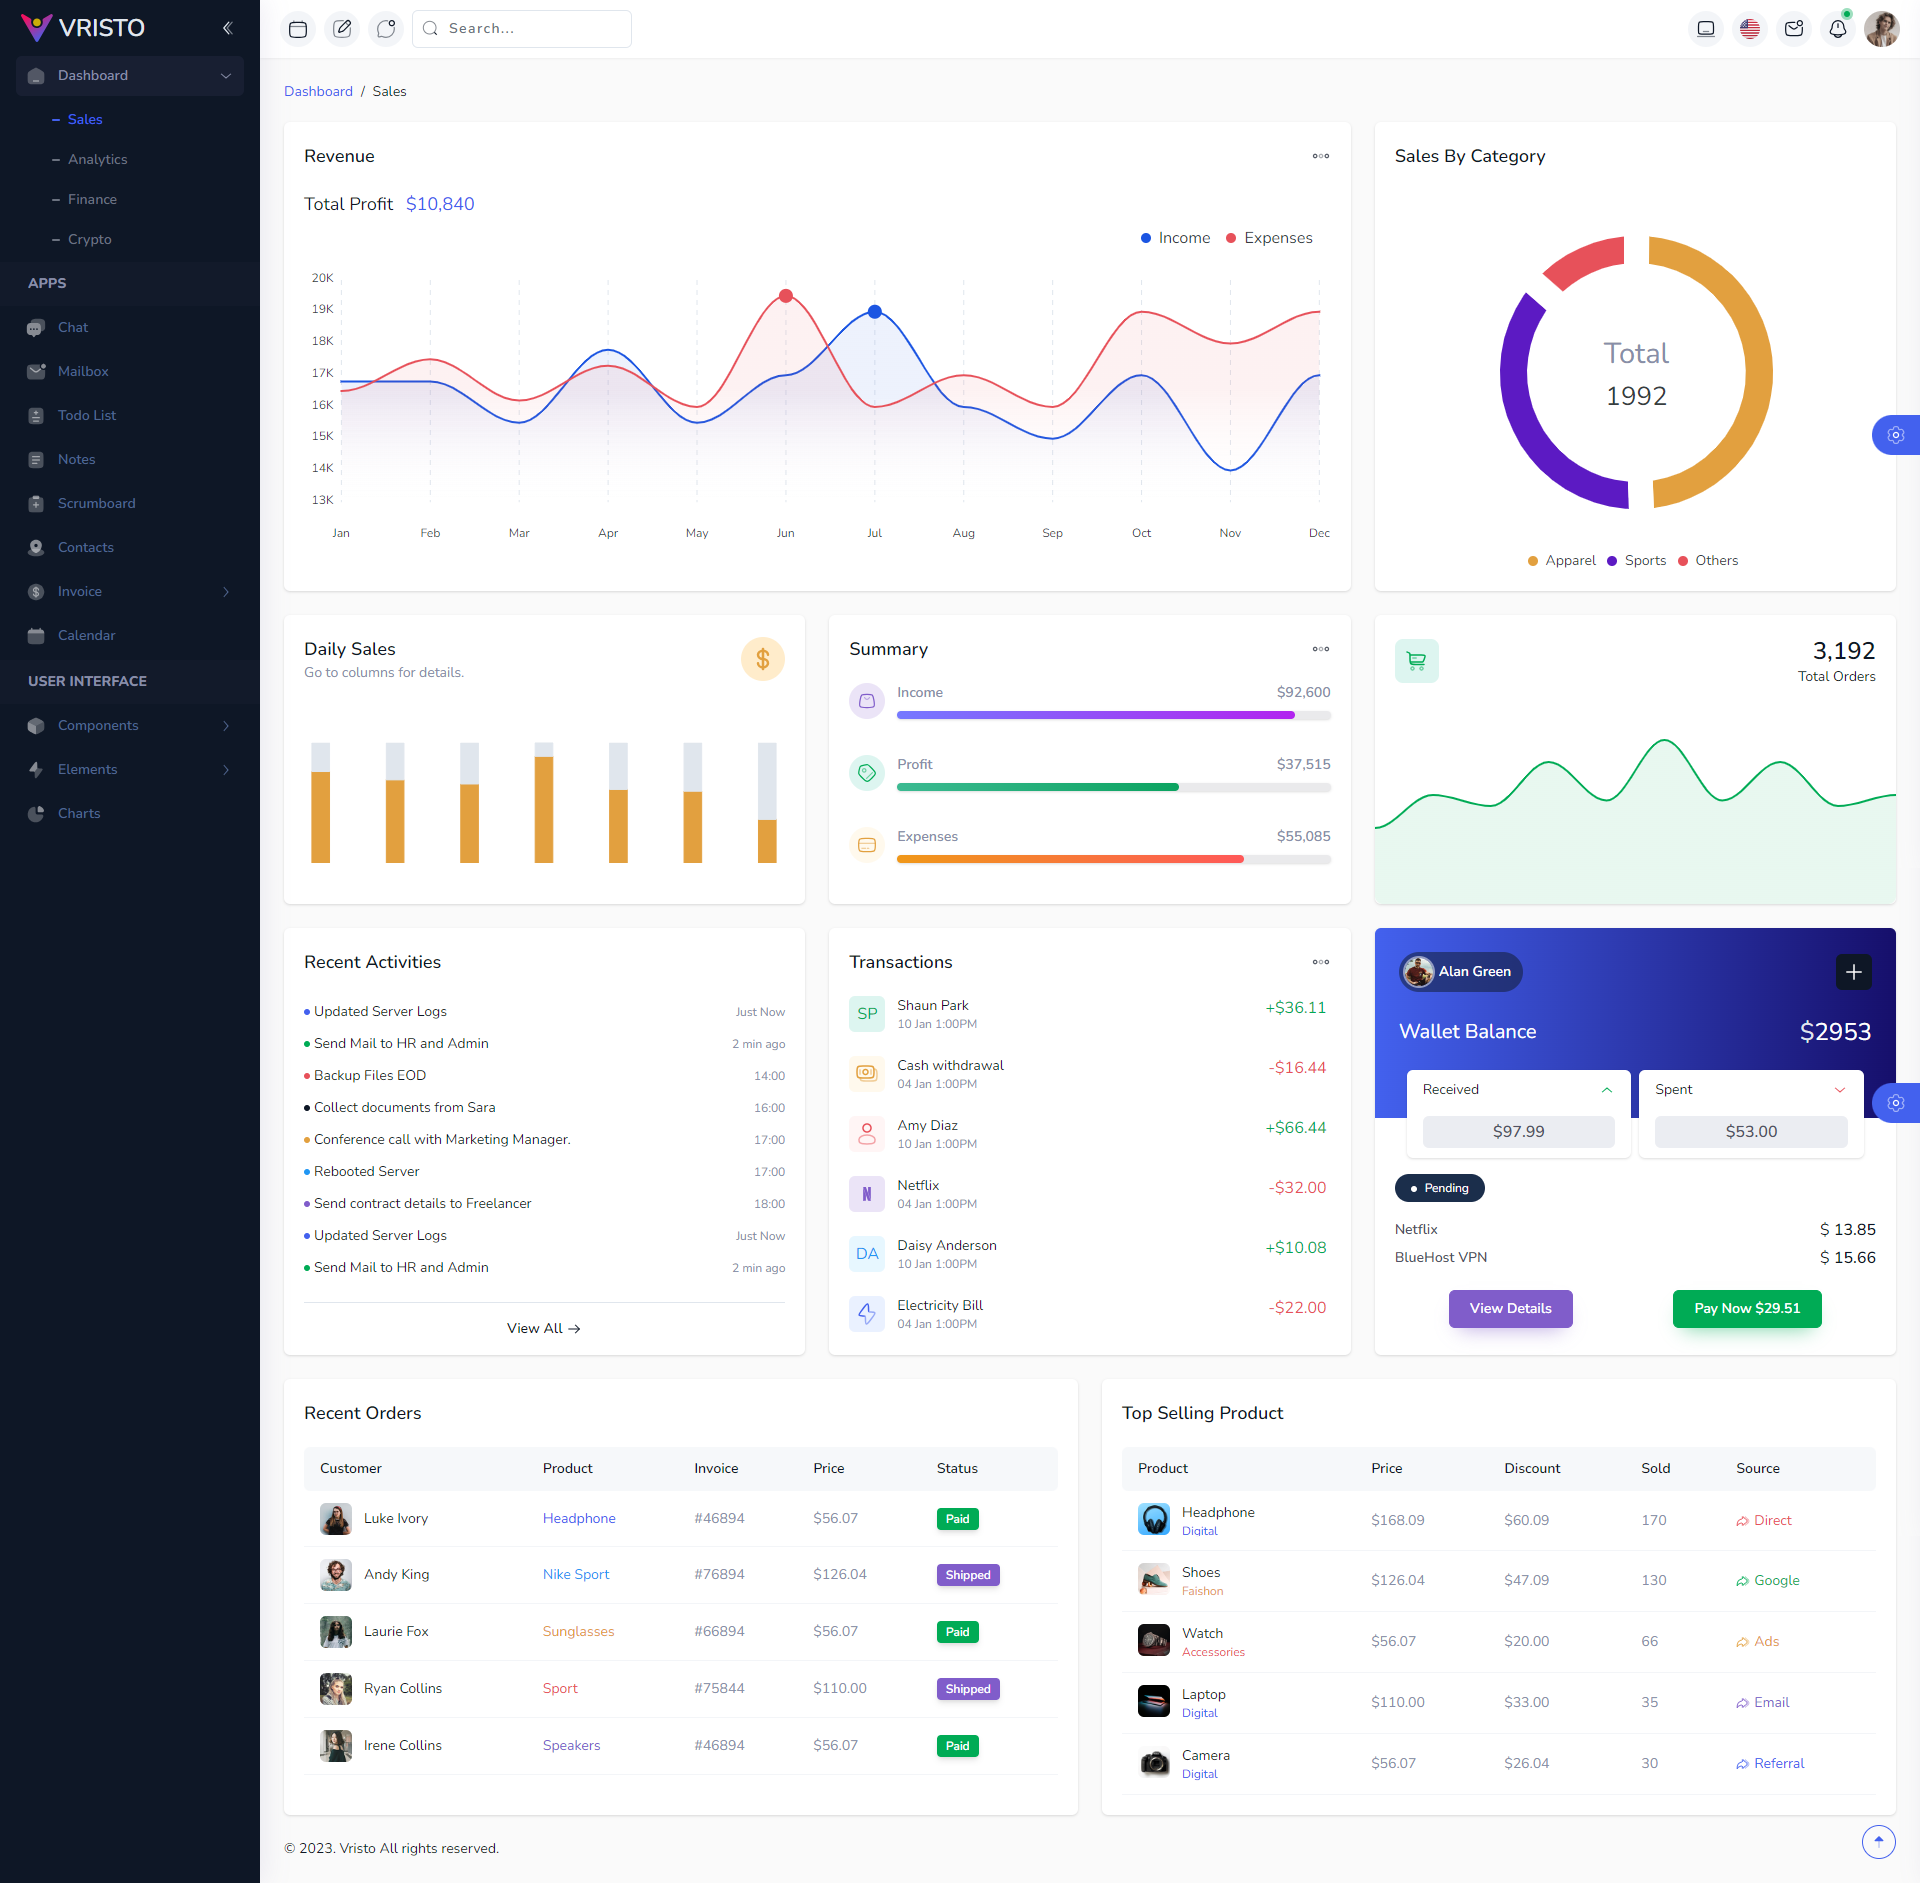Viewport: 1920px width, 1885px height.
Task: Open the Chat app from the sidebar
Action: pyautogui.click(x=74, y=327)
